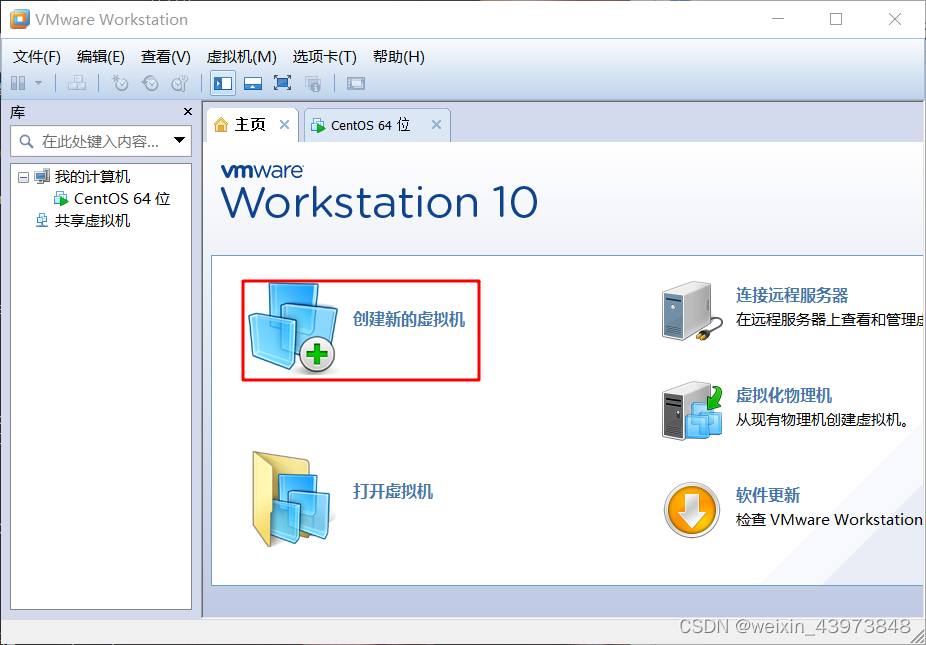Open the 帮助(H) menu
926x645 pixels.
tap(399, 57)
